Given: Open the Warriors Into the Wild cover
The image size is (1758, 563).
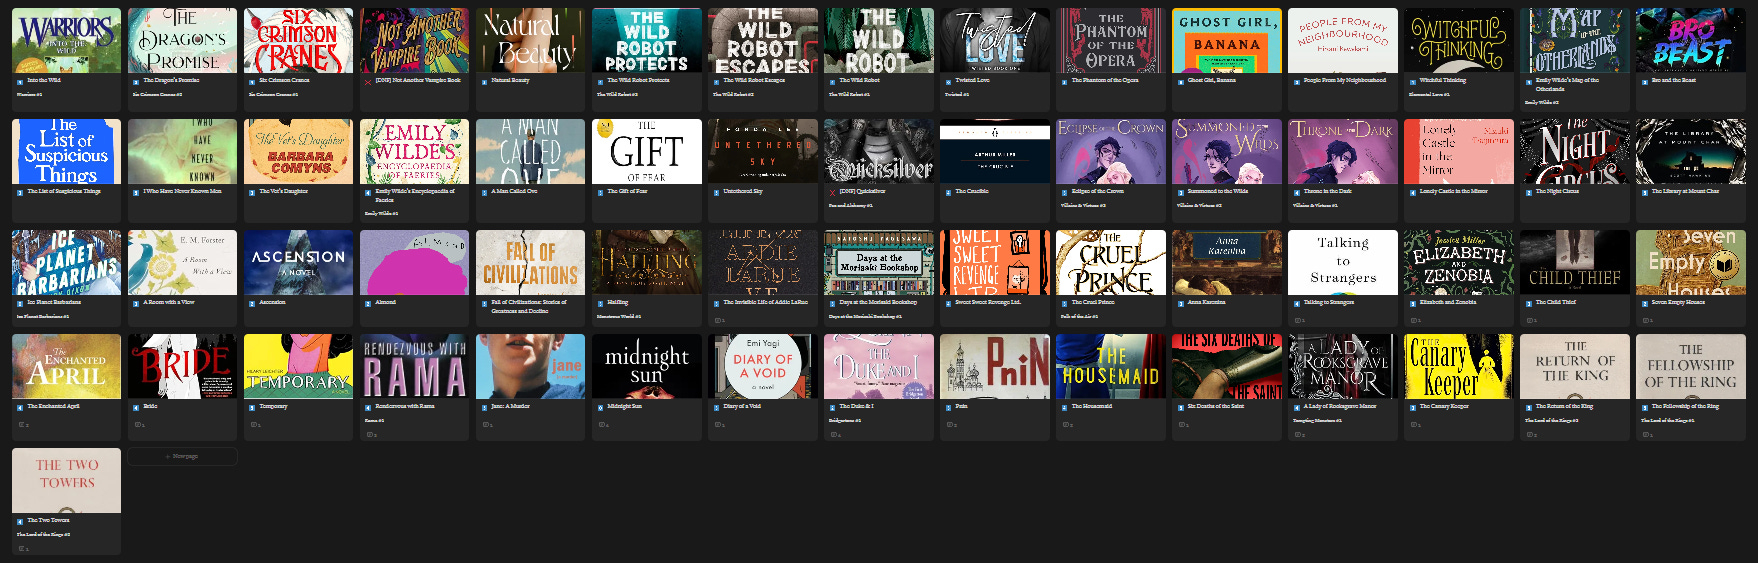Looking at the screenshot, I should click(x=66, y=40).
